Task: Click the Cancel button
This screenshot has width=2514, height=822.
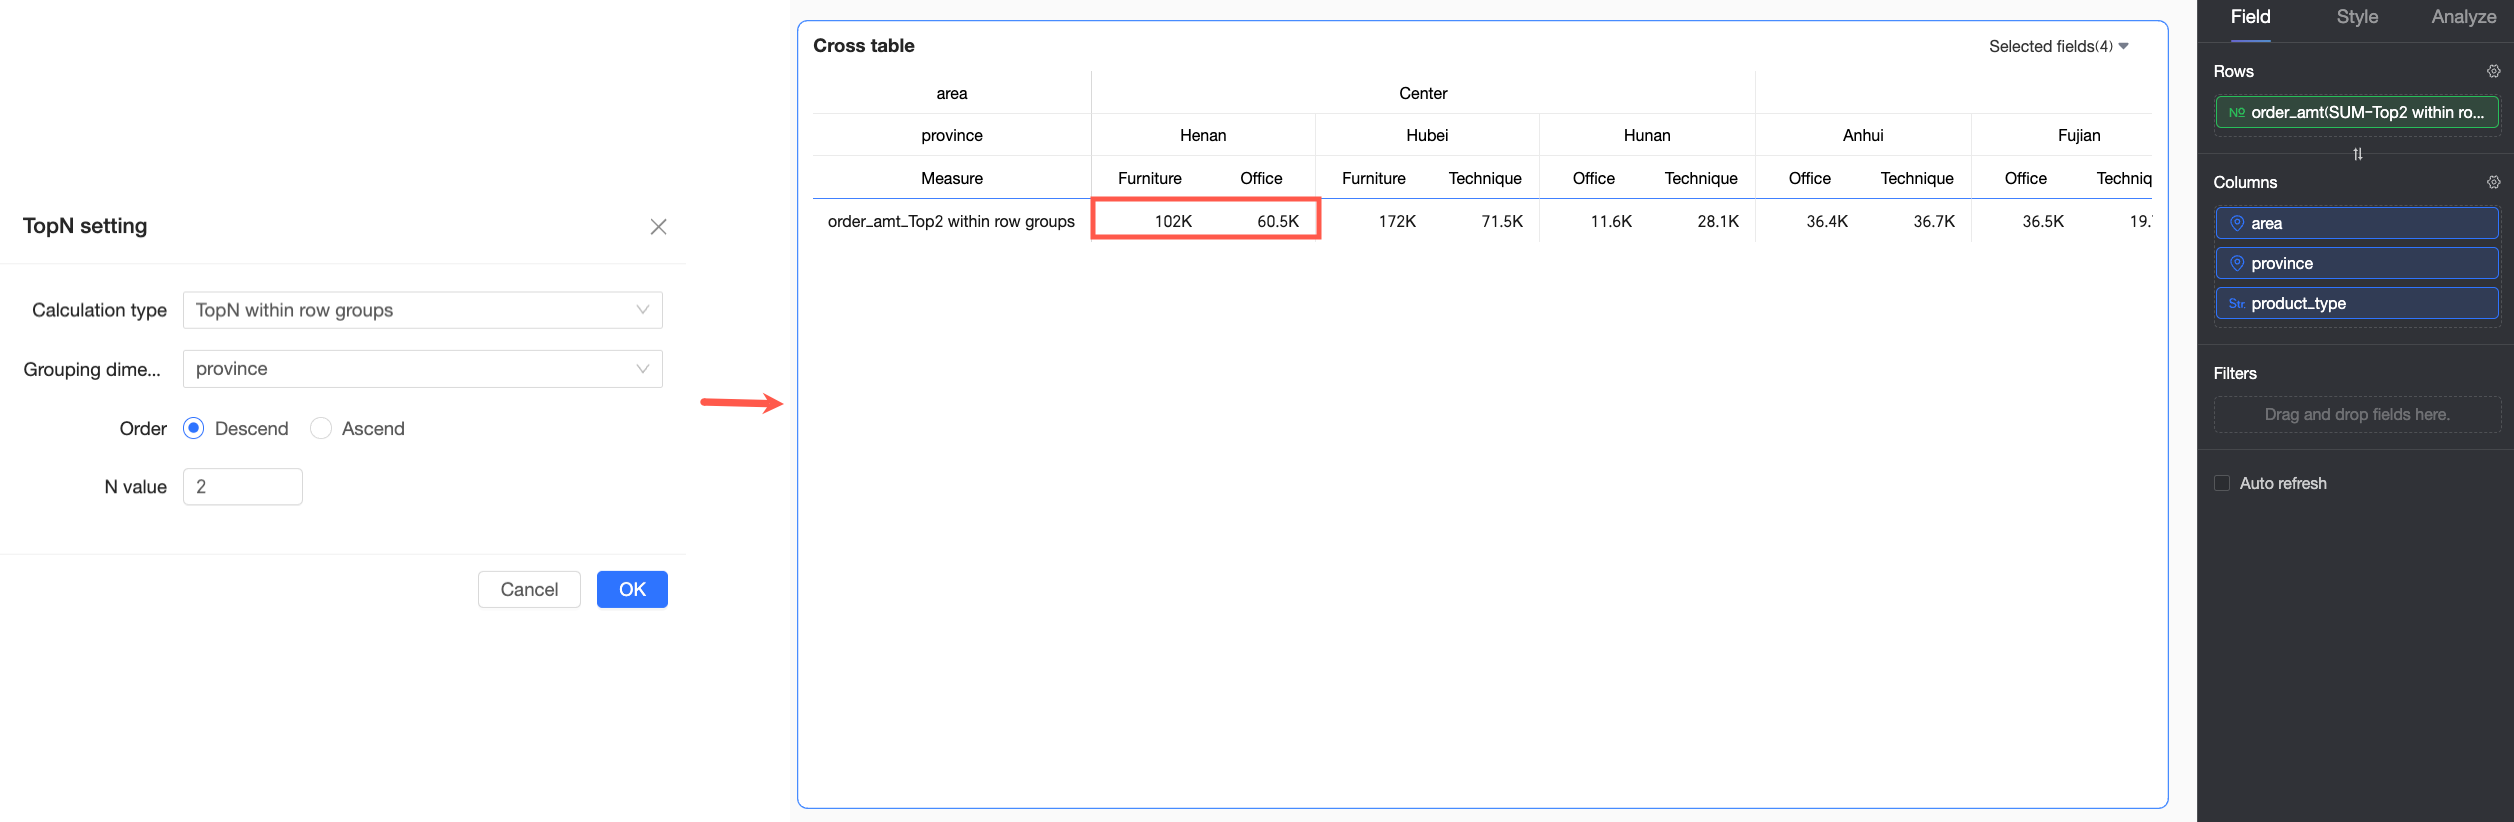Action: pos(529,590)
